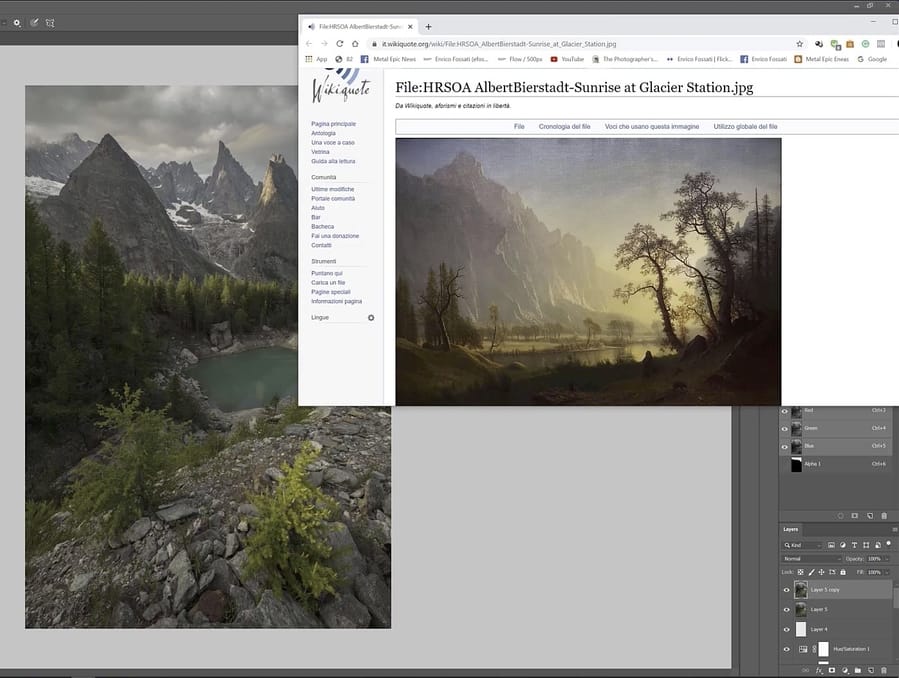899x678 pixels.
Task: Go back in the Chrome browser
Action: pos(309,44)
